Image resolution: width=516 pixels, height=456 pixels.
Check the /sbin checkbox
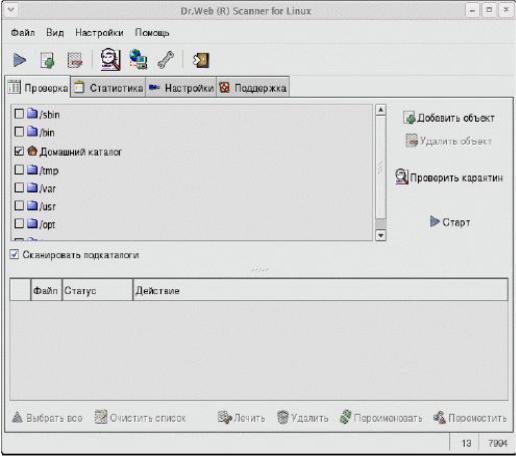(x=19, y=114)
